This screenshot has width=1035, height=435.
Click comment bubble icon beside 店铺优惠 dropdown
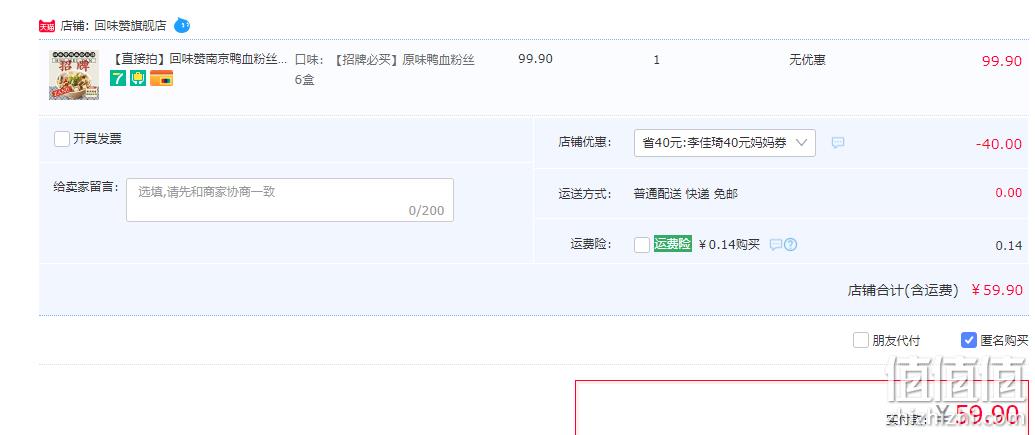click(838, 143)
